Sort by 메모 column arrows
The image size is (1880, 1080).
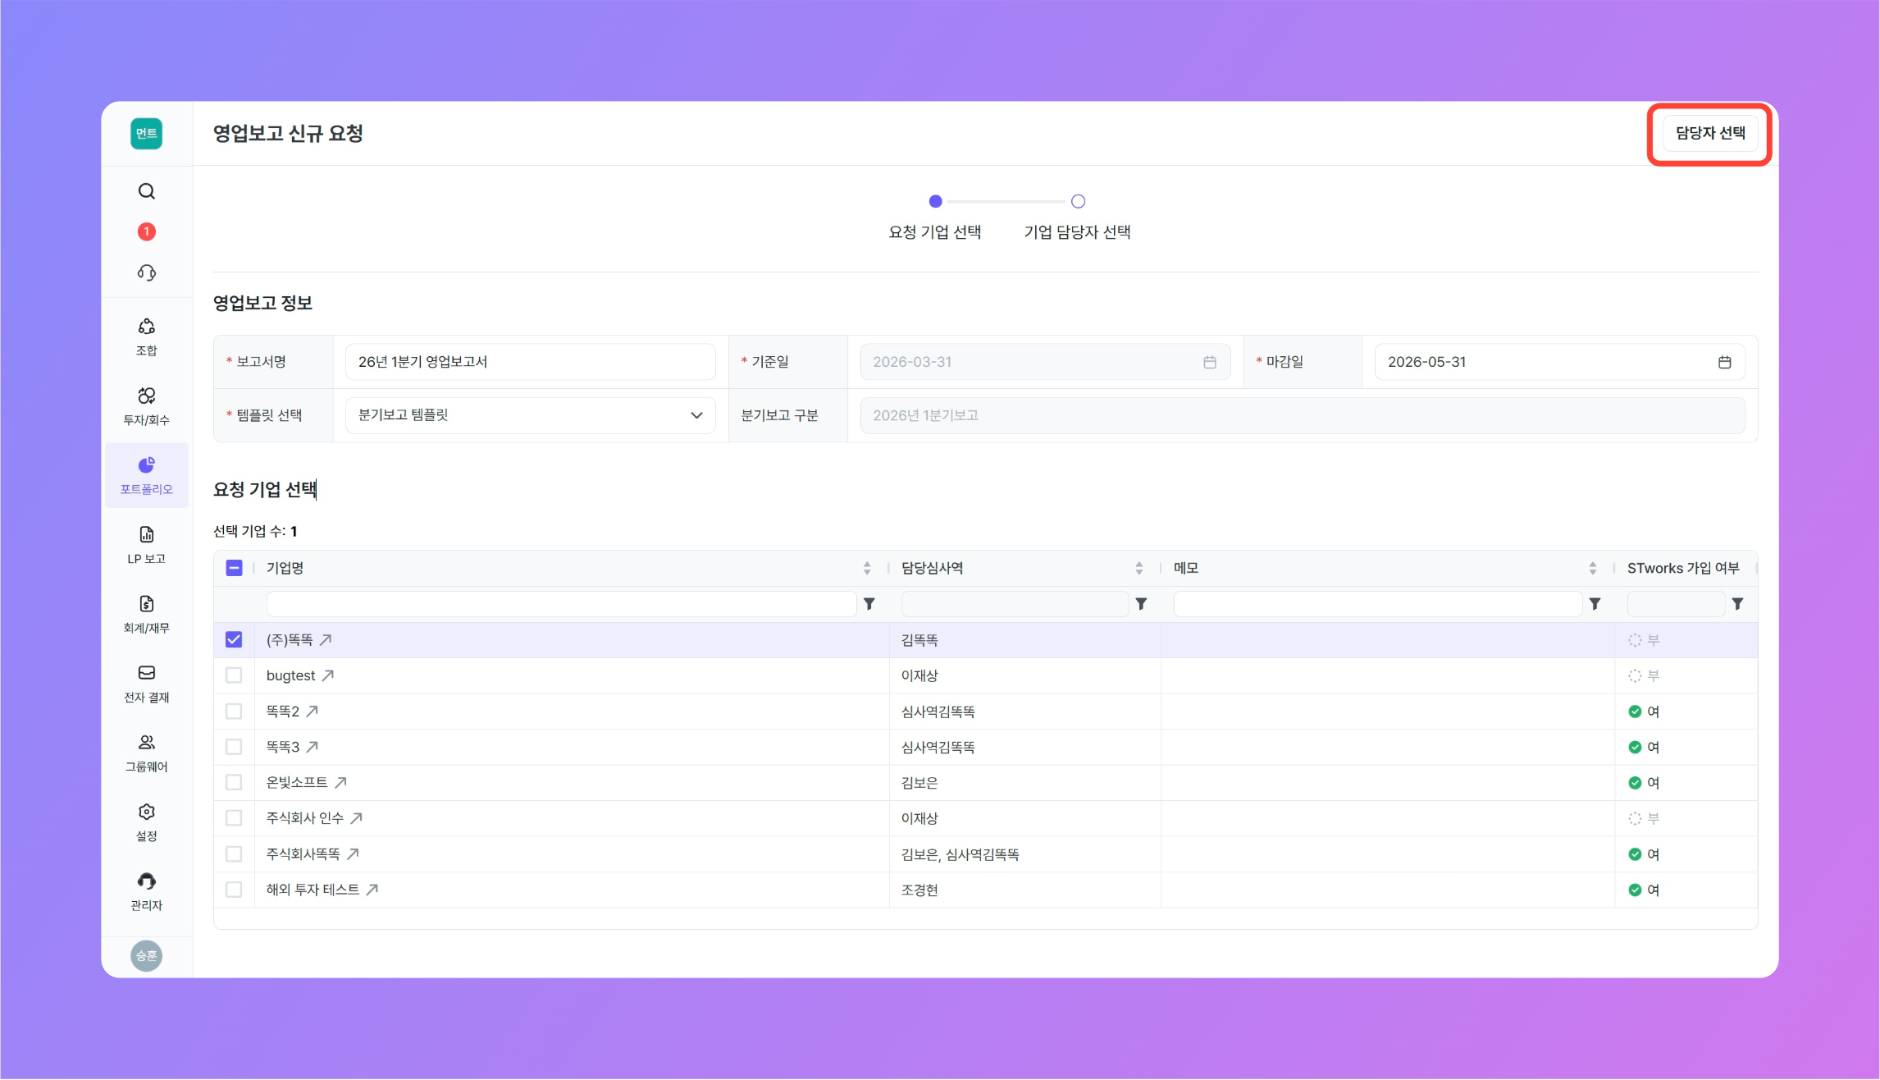click(1593, 568)
